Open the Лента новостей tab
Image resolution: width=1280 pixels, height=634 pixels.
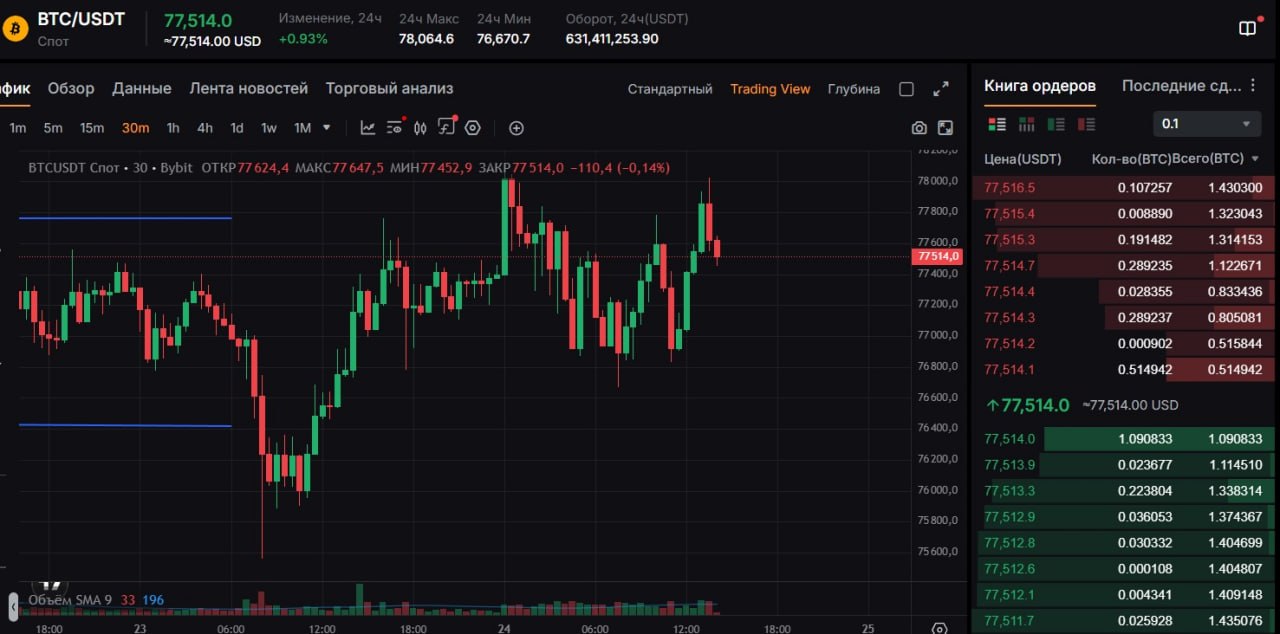tap(249, 88)
